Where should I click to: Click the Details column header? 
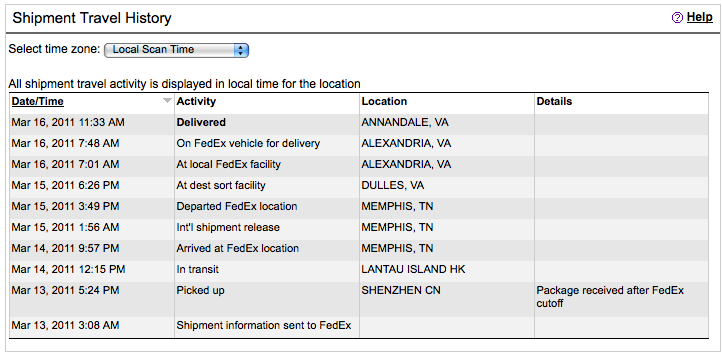pyautogui.click(x=554, y=101)
